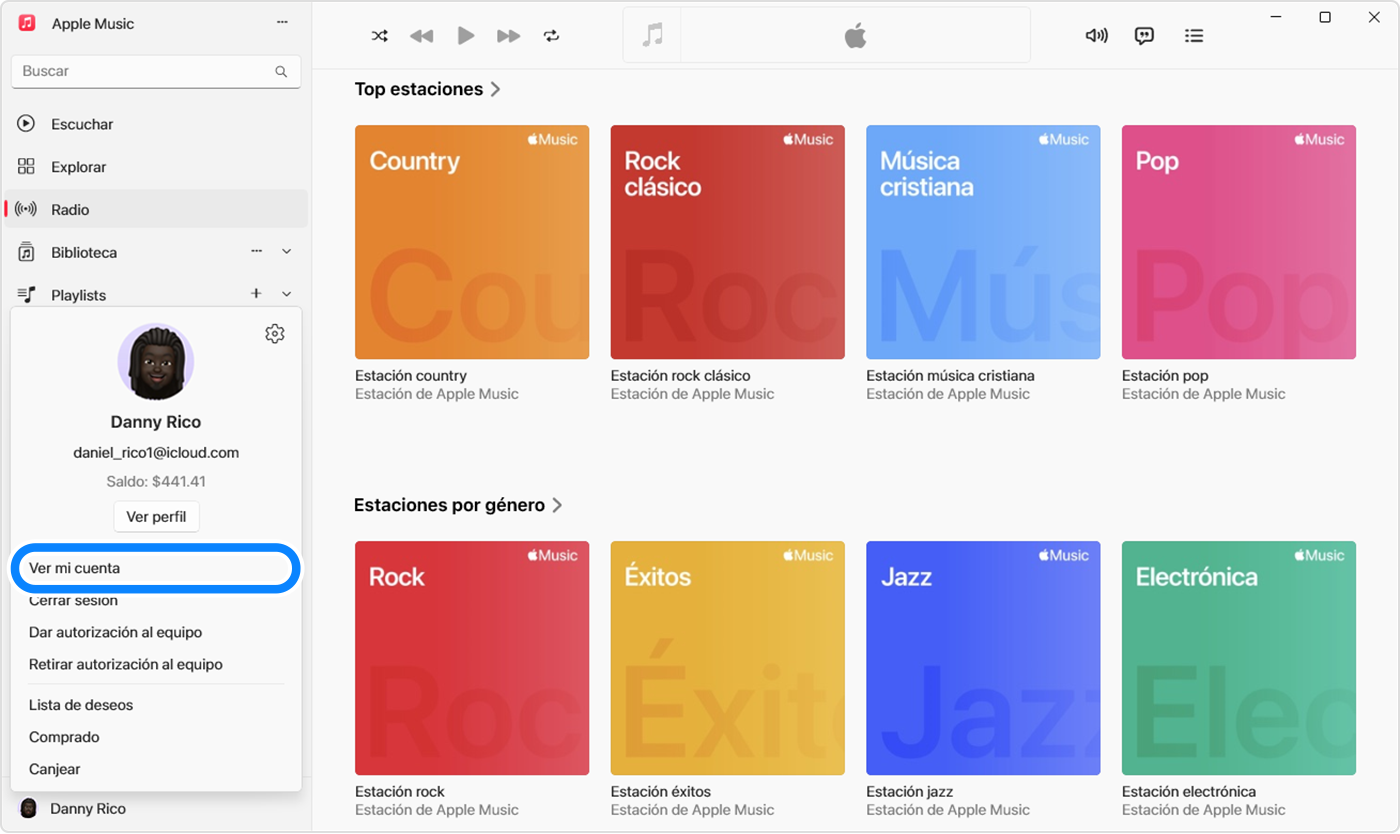1400x834 pixels.
Task: Click the Estación pop label
Action: pos(1165,376)
